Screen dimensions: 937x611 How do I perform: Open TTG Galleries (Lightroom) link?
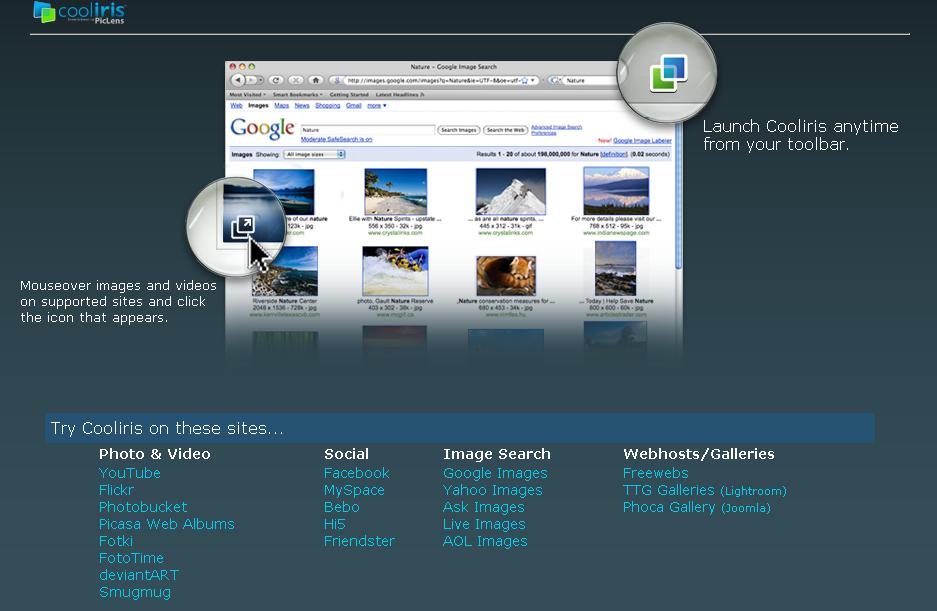pos(705,490)
